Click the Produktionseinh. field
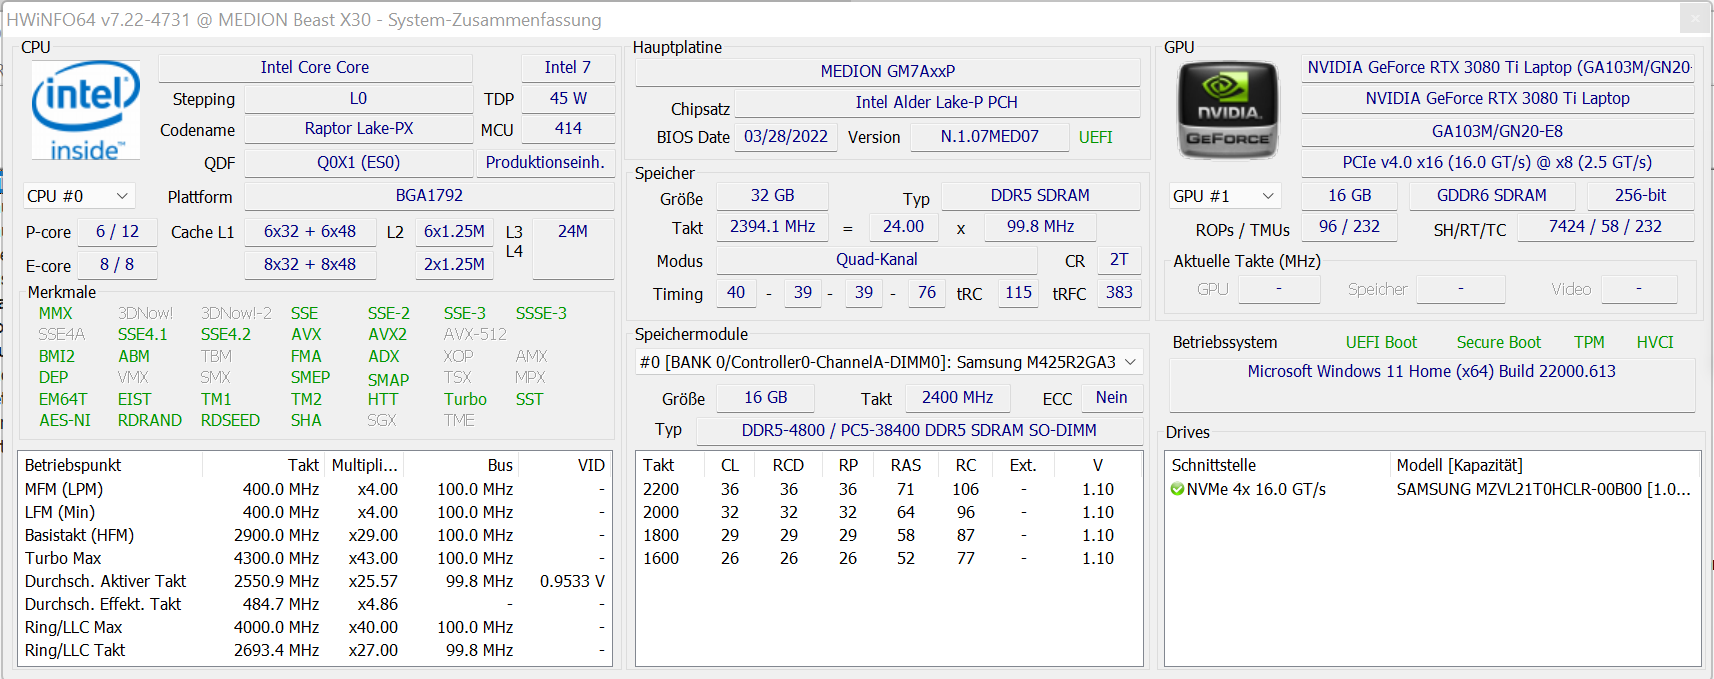1714x679 pixels. 545,162
